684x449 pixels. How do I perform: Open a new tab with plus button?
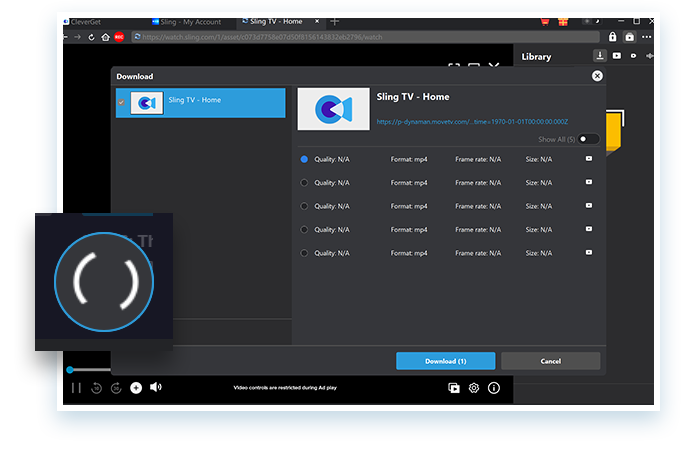point(335,21)
